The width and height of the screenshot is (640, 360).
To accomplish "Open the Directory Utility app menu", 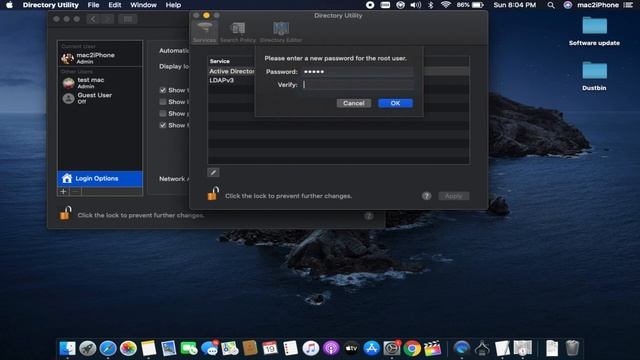I will pos(51,5).
